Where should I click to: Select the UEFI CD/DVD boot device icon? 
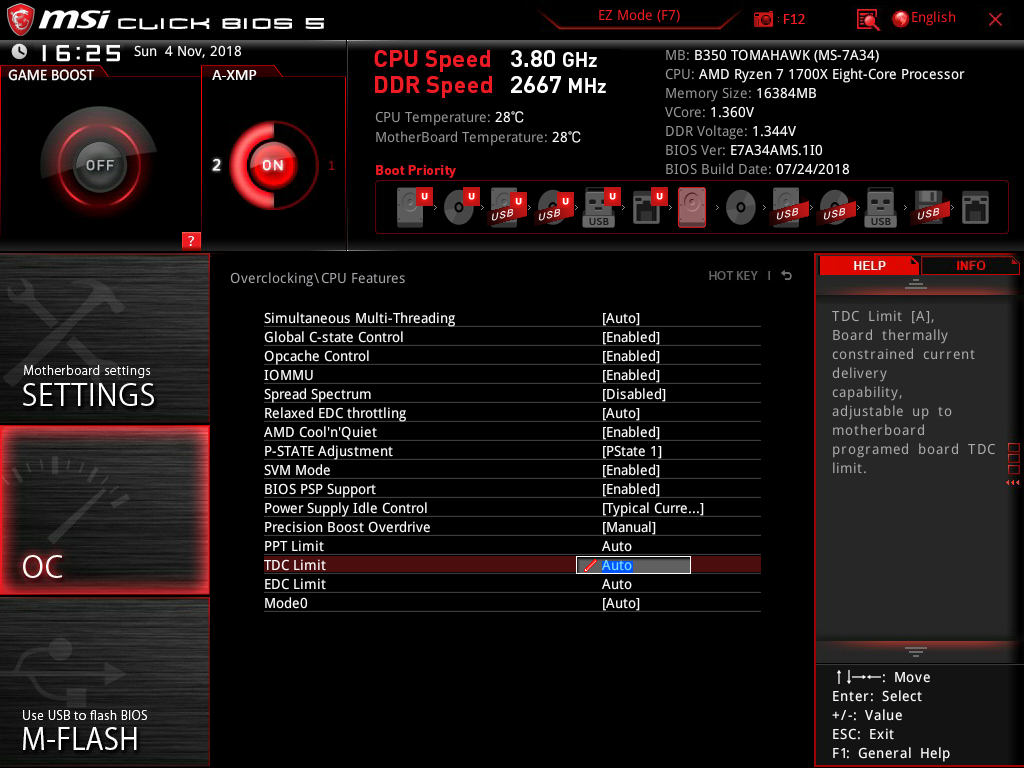(461, 207)
